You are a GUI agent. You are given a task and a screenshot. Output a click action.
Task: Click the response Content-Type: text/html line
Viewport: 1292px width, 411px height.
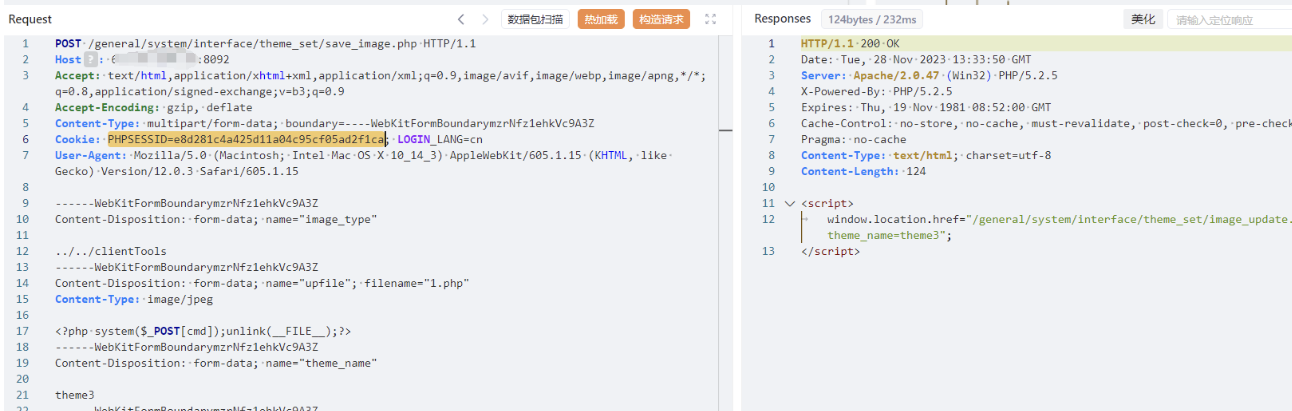pos(926,155)
